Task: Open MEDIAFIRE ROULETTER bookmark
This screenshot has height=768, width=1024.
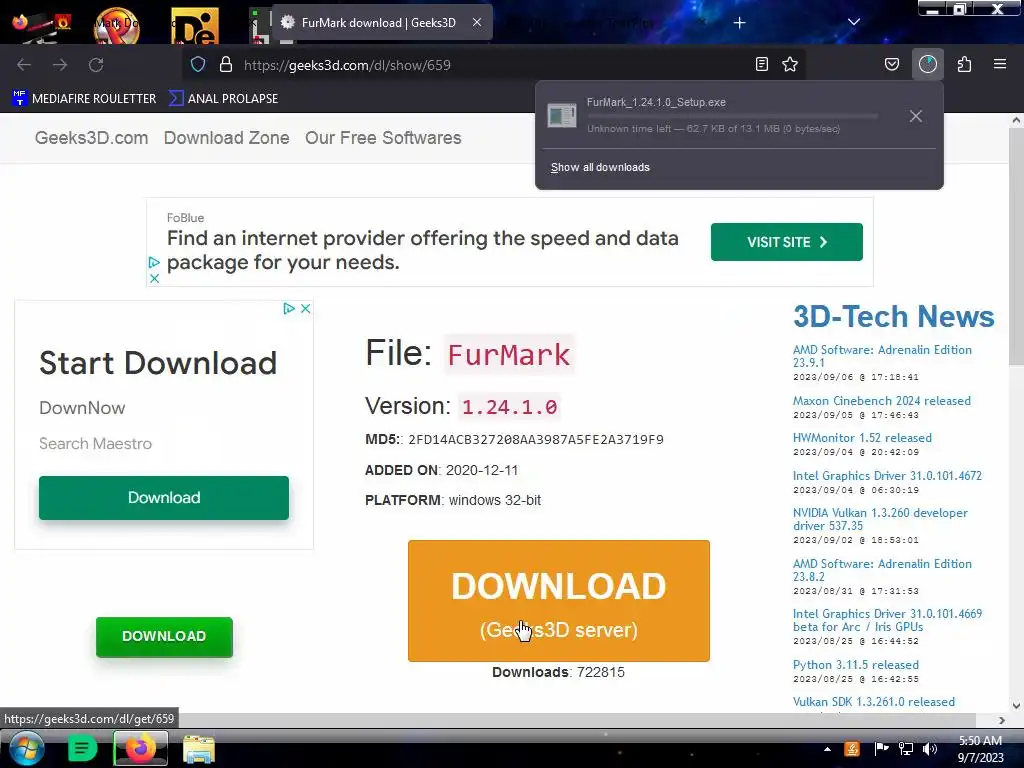Action: [x=84, y=99]
